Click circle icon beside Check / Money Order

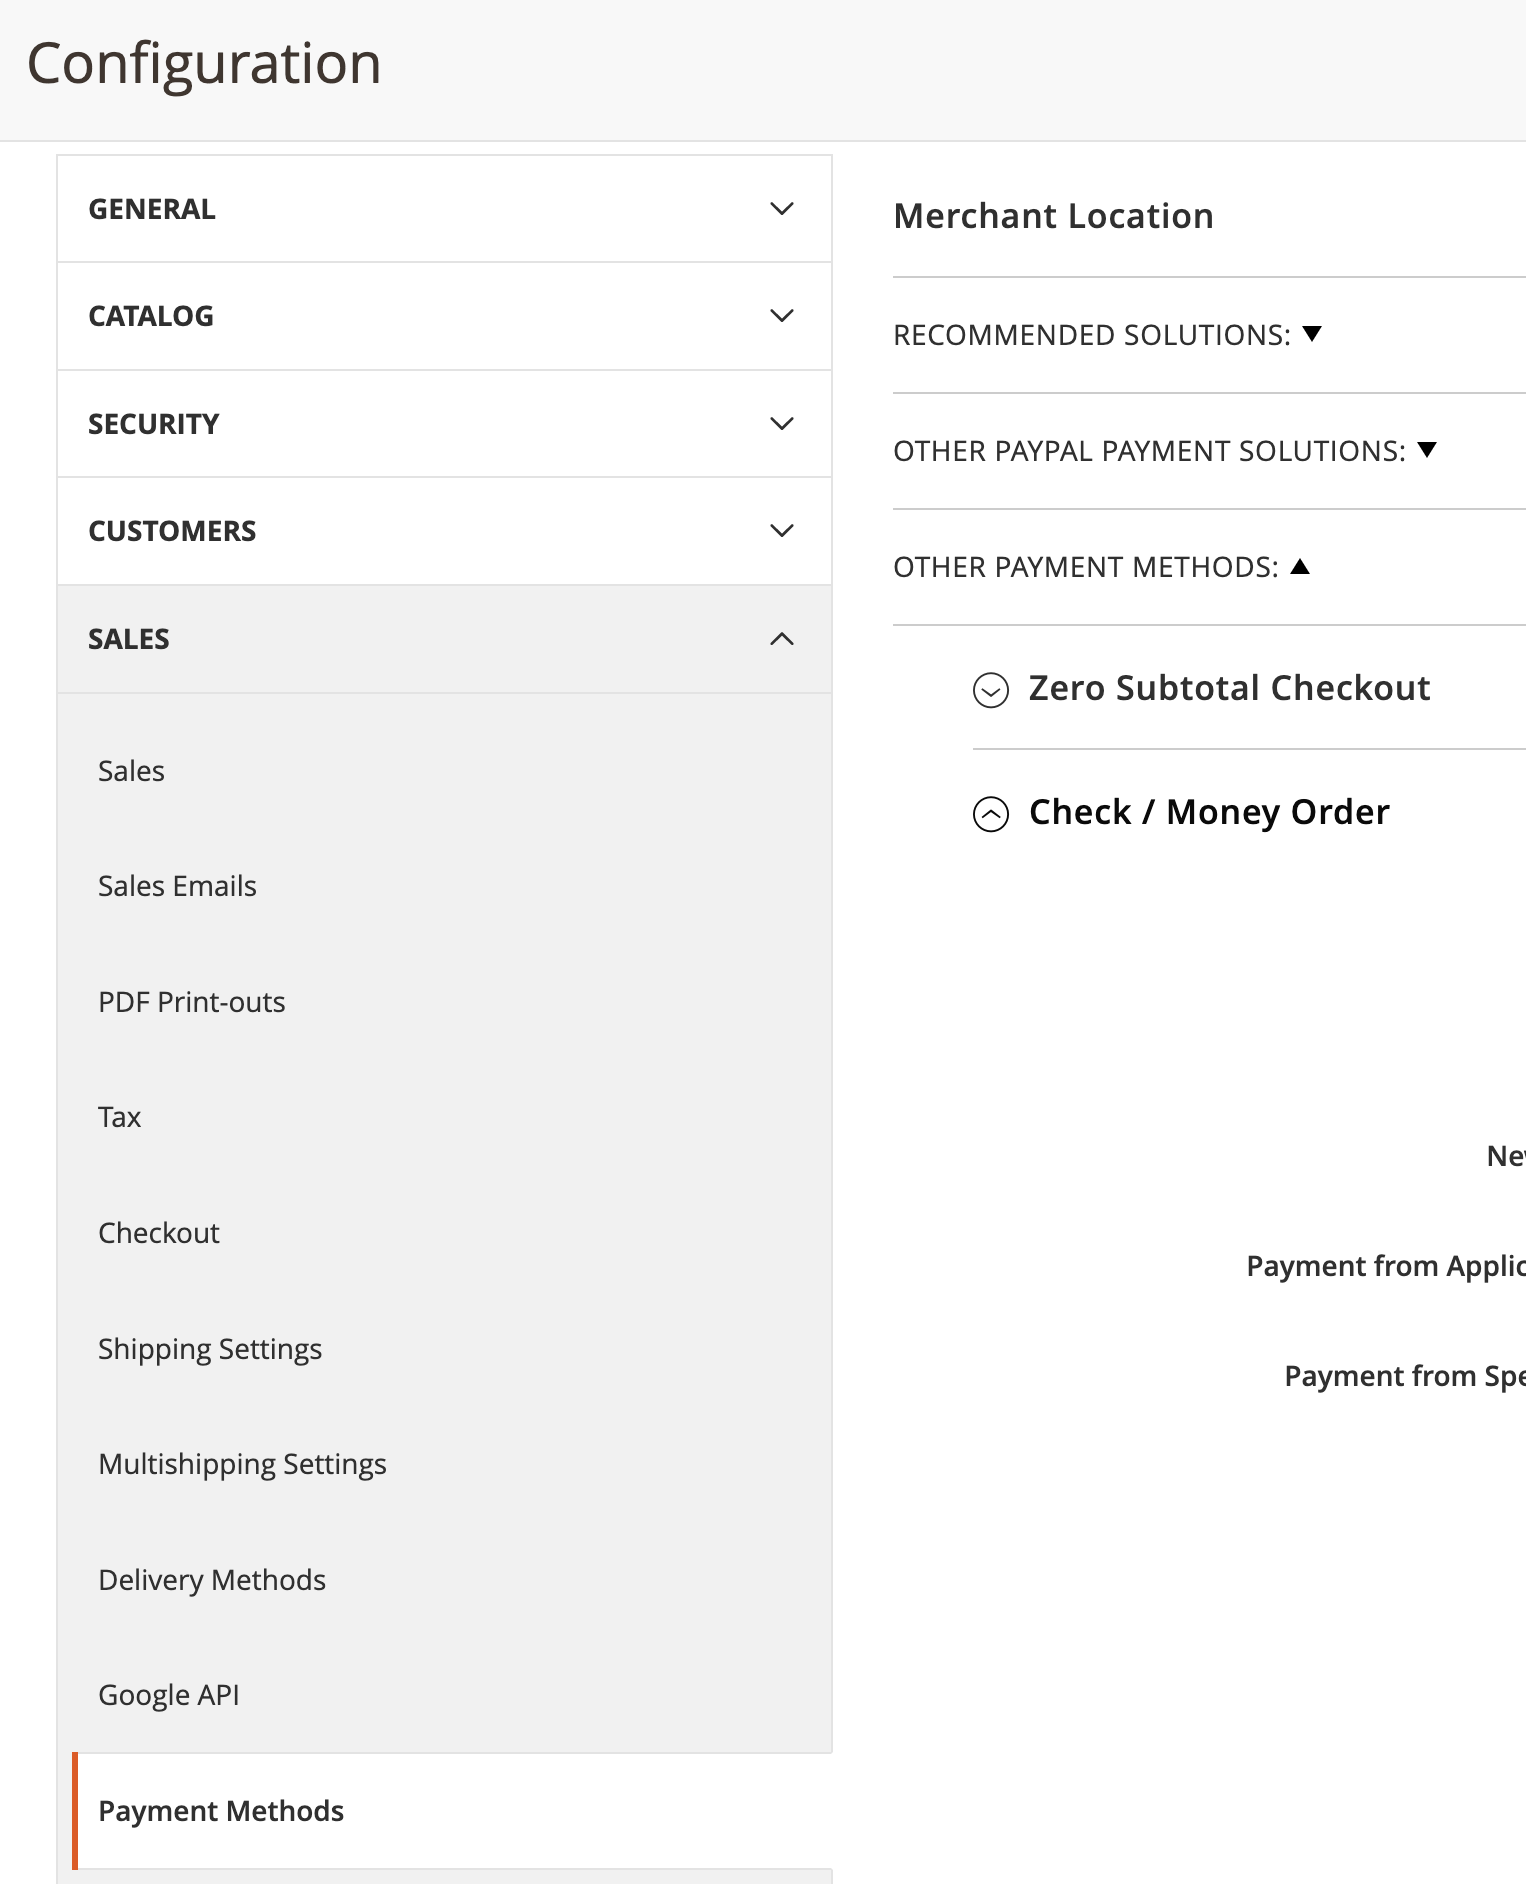[990, 814]
